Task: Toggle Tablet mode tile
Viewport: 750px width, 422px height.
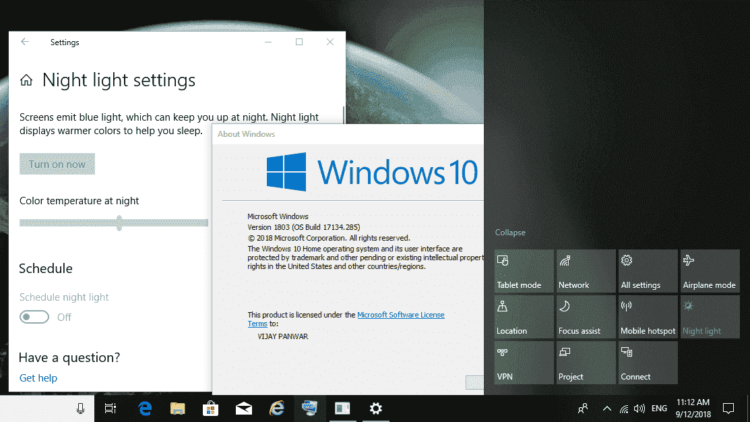Action: pos(523,271)
